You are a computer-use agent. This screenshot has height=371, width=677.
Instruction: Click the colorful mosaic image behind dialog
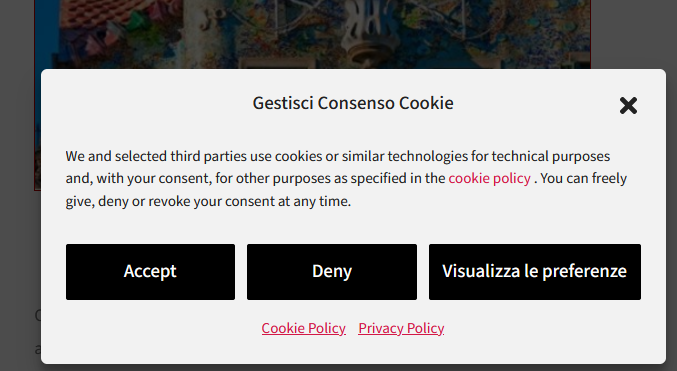[x=313, y=34]
